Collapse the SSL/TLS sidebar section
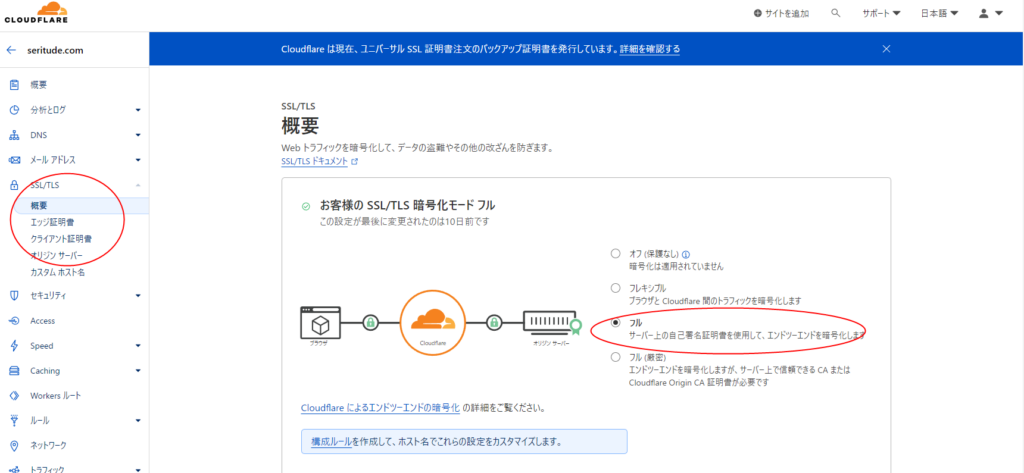Screen dimensions: 1024x473 point(138,186)
